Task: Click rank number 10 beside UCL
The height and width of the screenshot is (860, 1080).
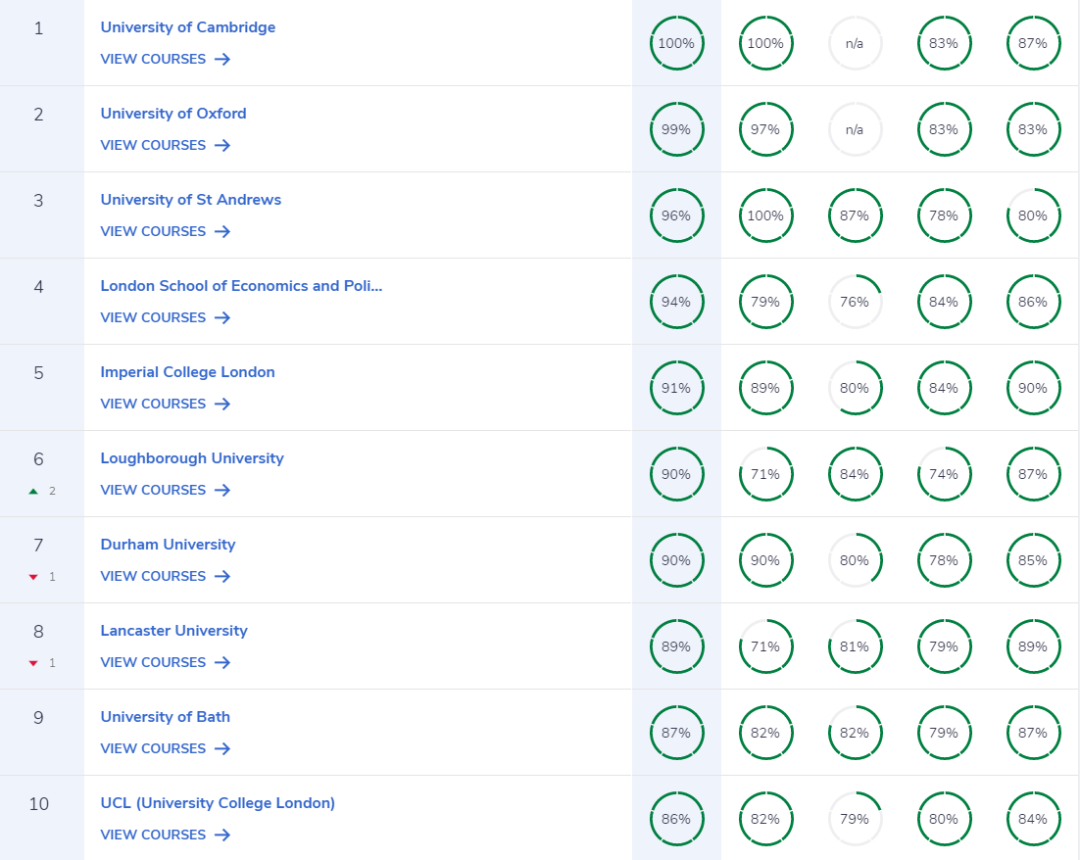Action: coord(39,804)
